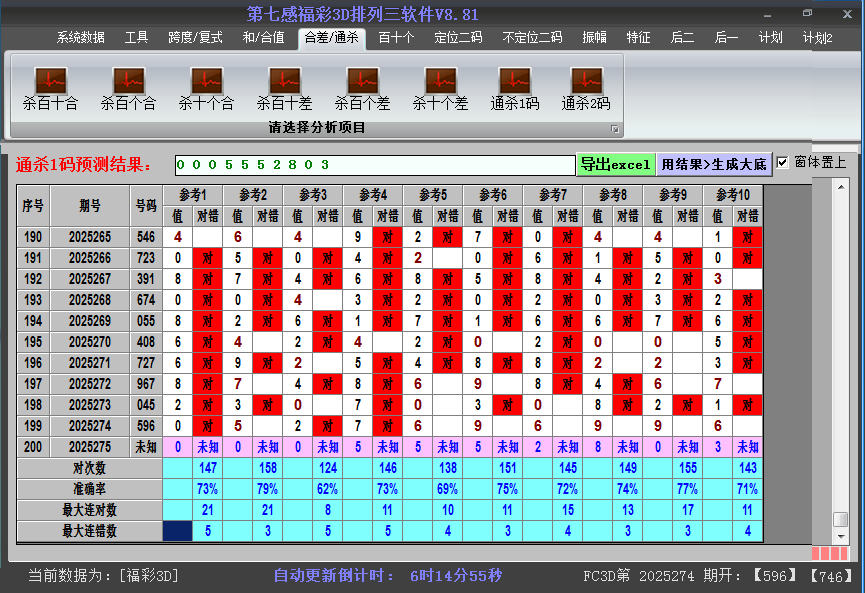This screenshot has height=593, width=865.
Task: Open the 系统数据 menu
Action: click(x=80, y=38)
